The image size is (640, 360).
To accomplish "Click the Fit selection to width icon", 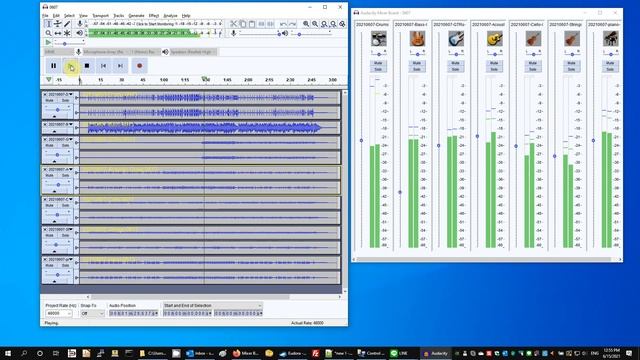I will pyautogui.click(x=324, y=24).
